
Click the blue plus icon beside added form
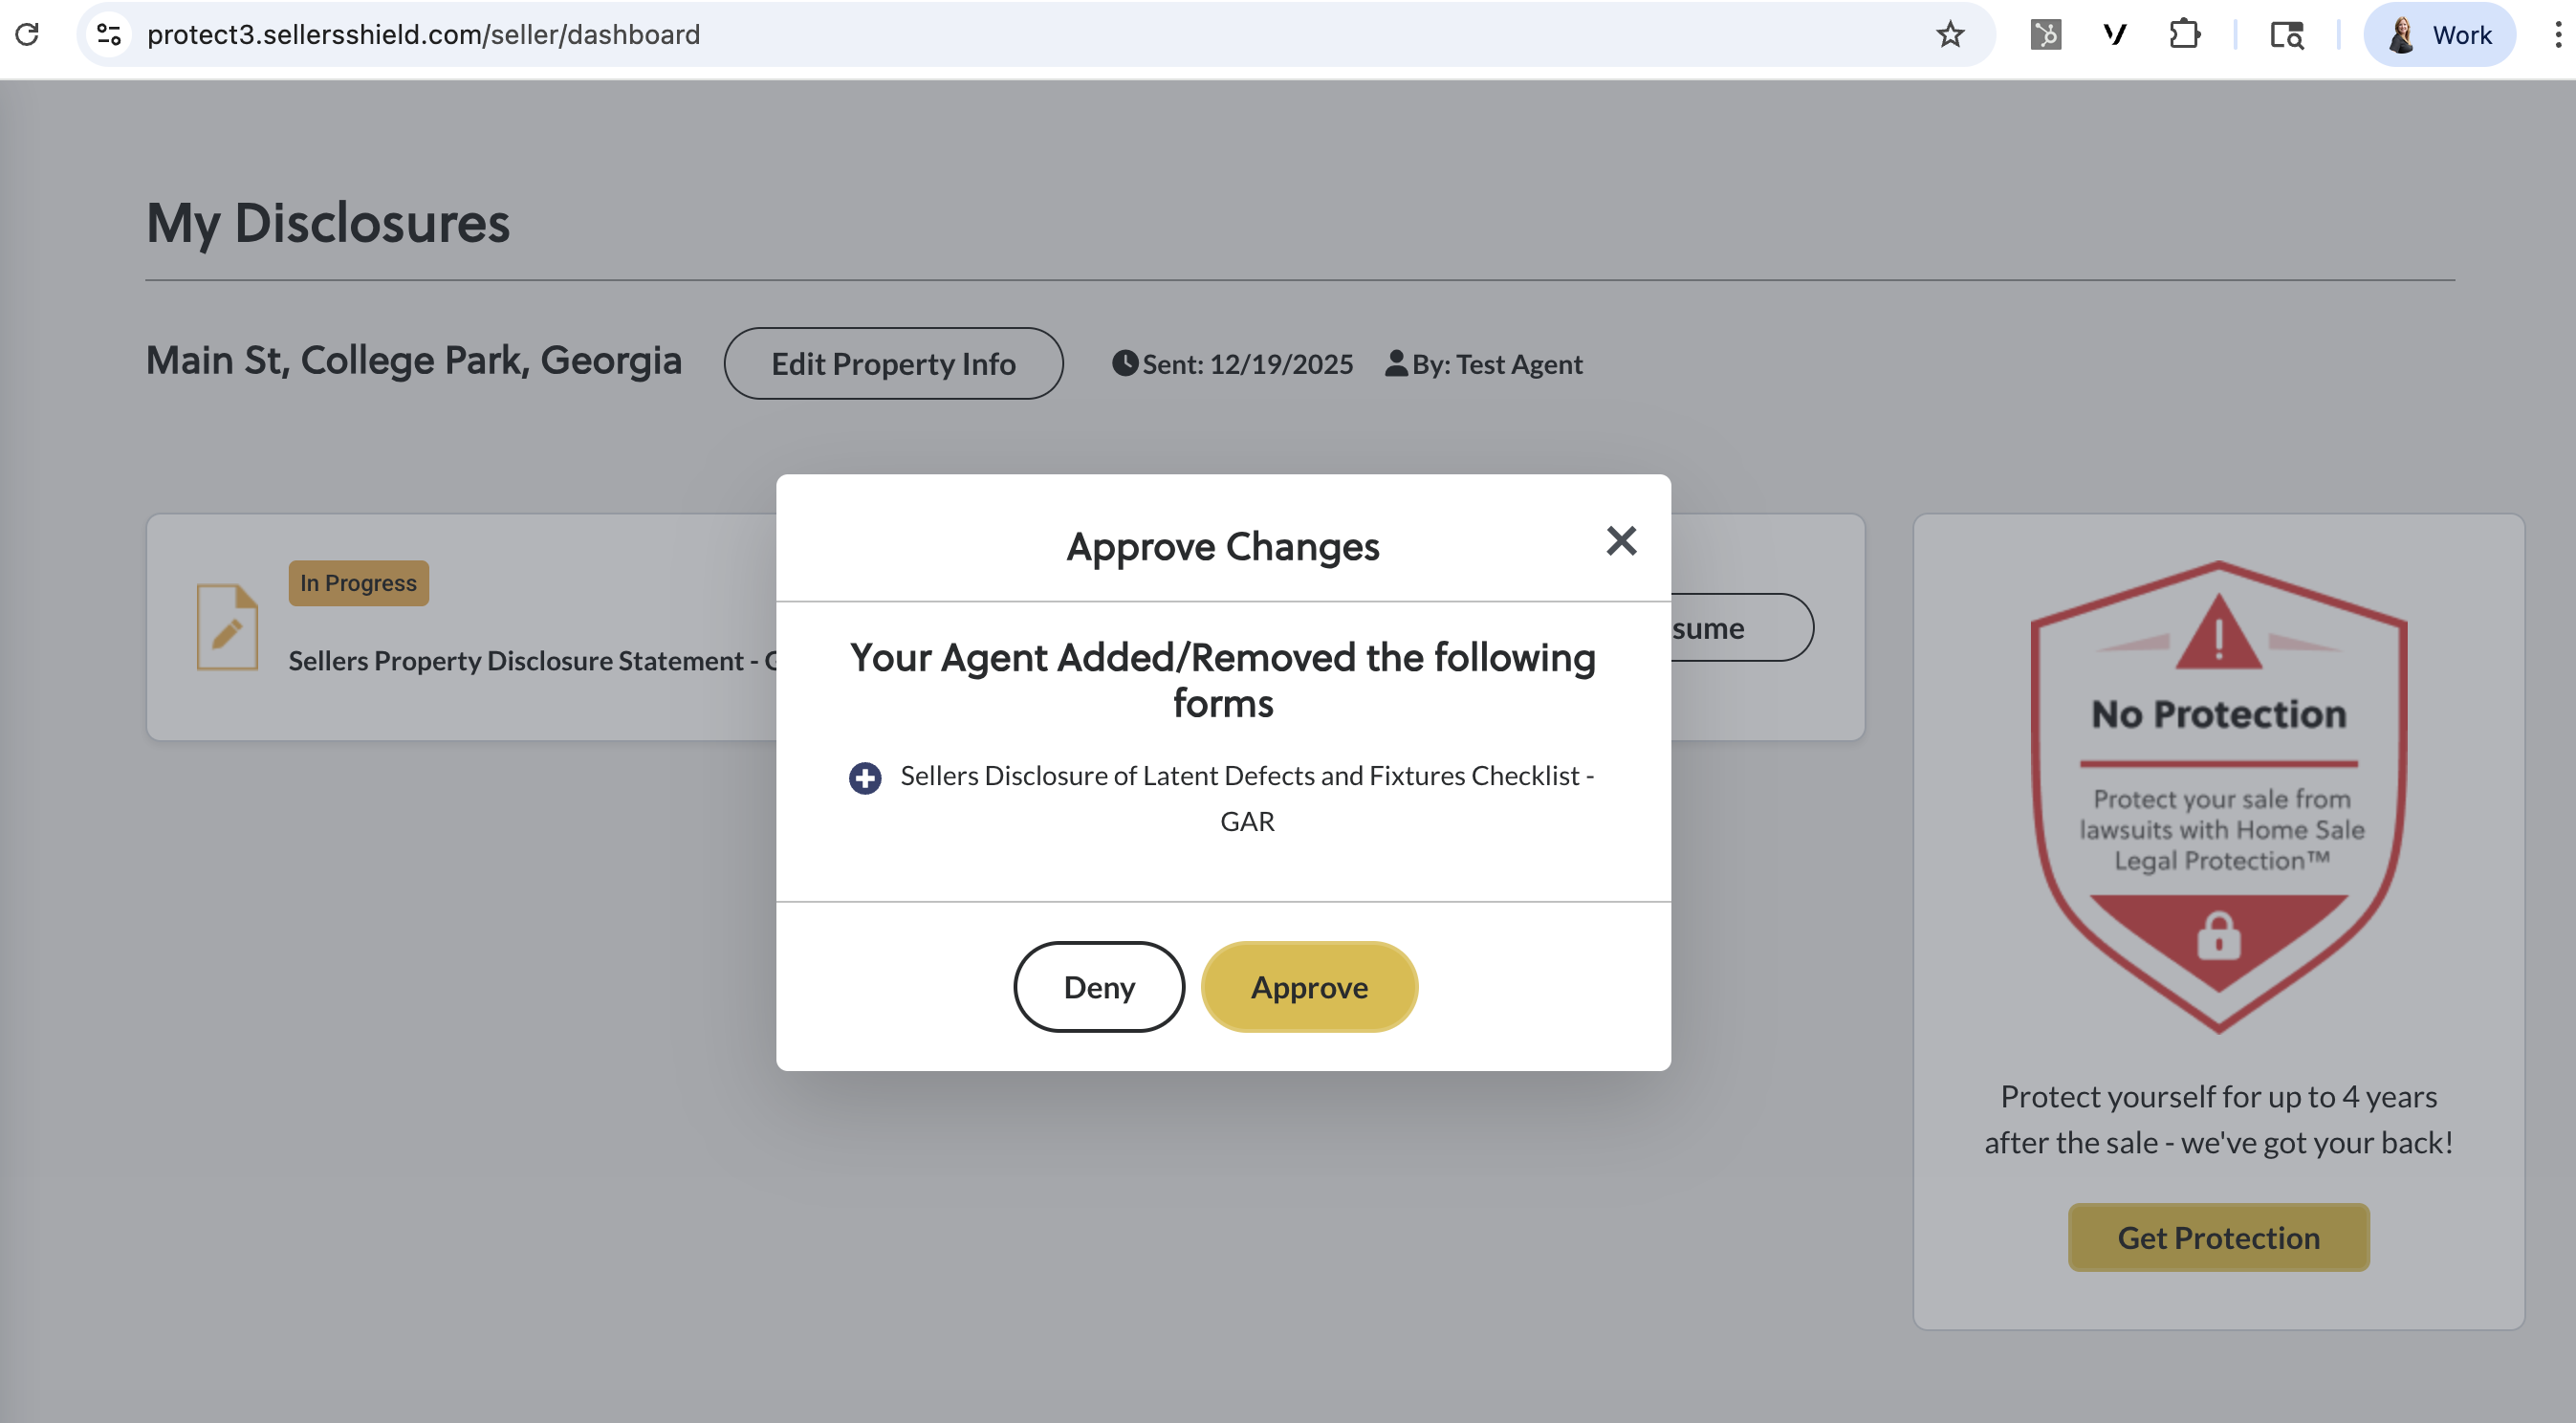coord(865,778)
